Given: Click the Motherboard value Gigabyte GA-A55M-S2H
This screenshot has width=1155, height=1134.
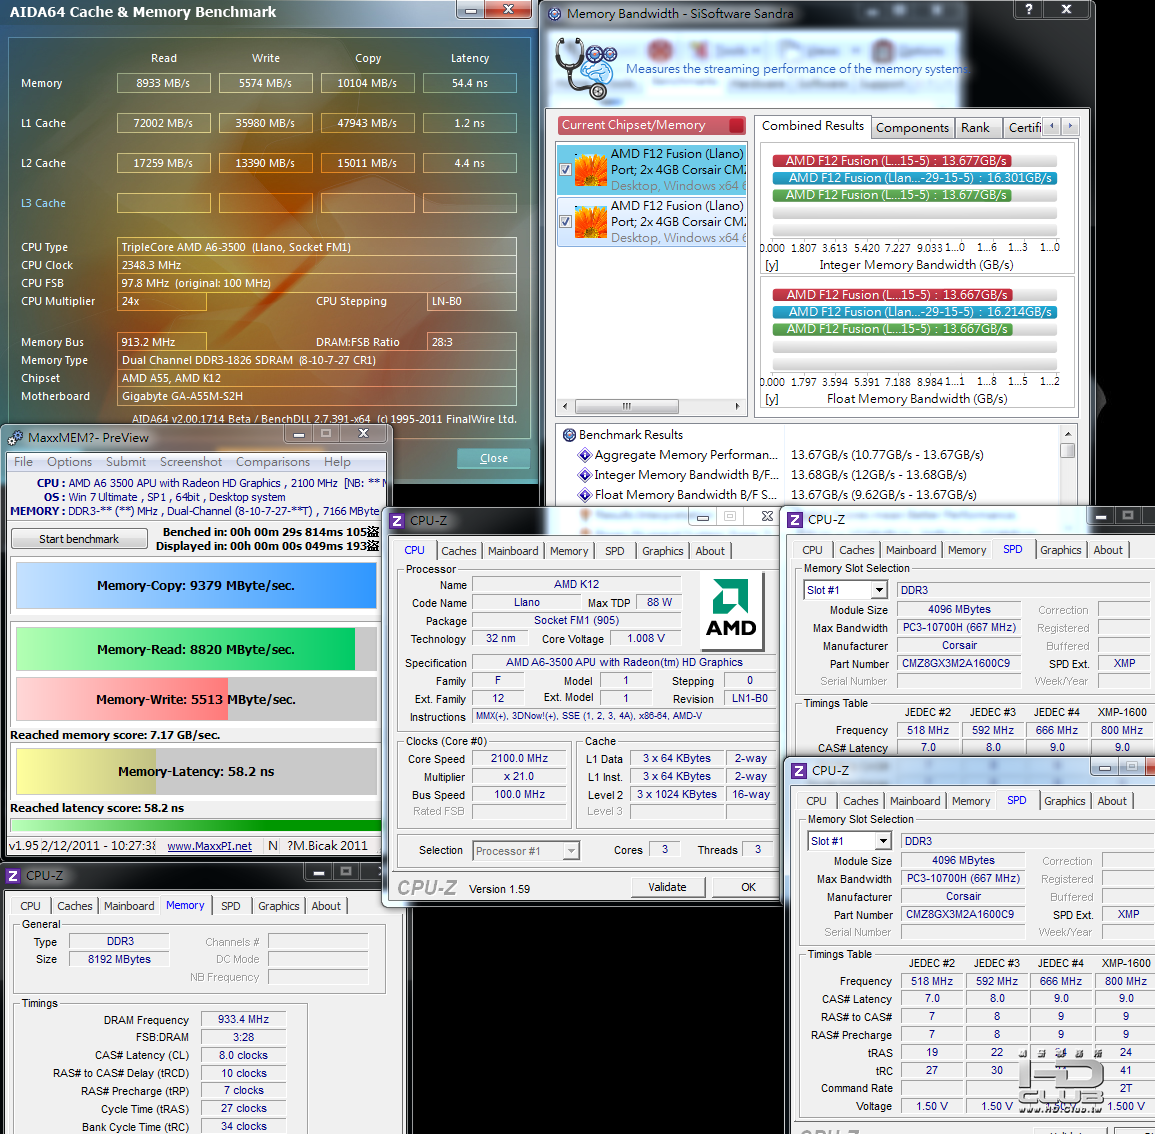Looking at the screenshot, I should pyautogui.click(x=317, y=396).
